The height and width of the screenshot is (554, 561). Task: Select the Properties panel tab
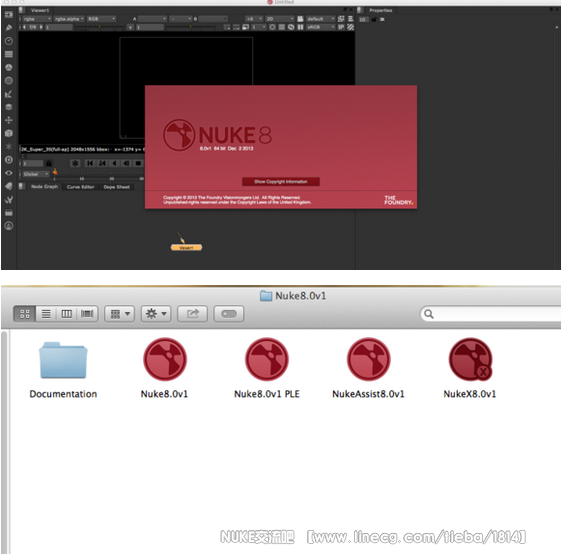(381, 10)
